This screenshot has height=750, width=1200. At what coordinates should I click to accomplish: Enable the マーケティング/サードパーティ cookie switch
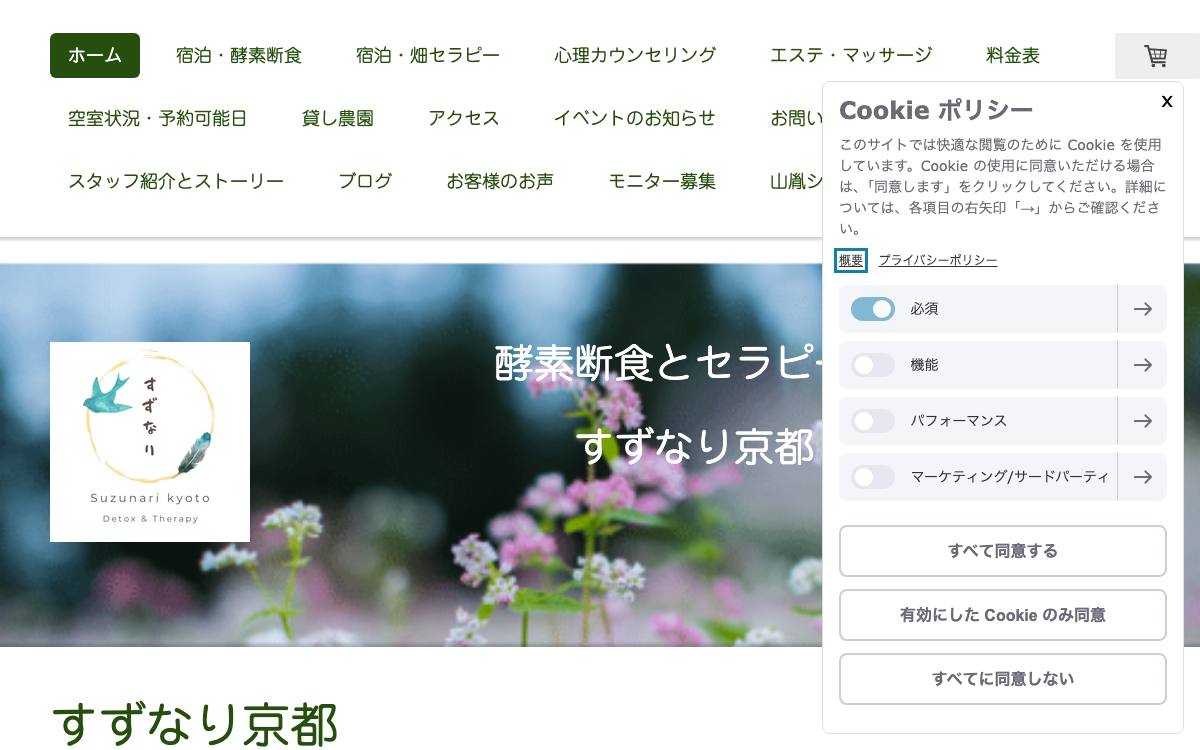click(x=873, y=477)
